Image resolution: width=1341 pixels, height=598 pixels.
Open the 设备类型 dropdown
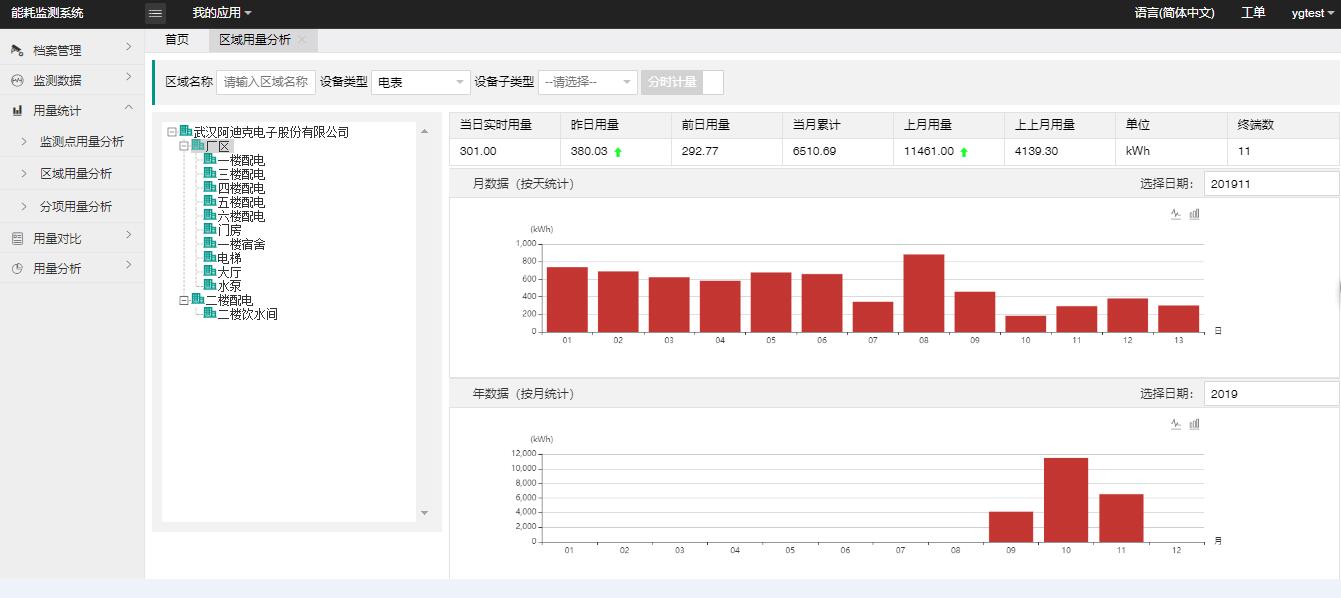pos(420,82)
